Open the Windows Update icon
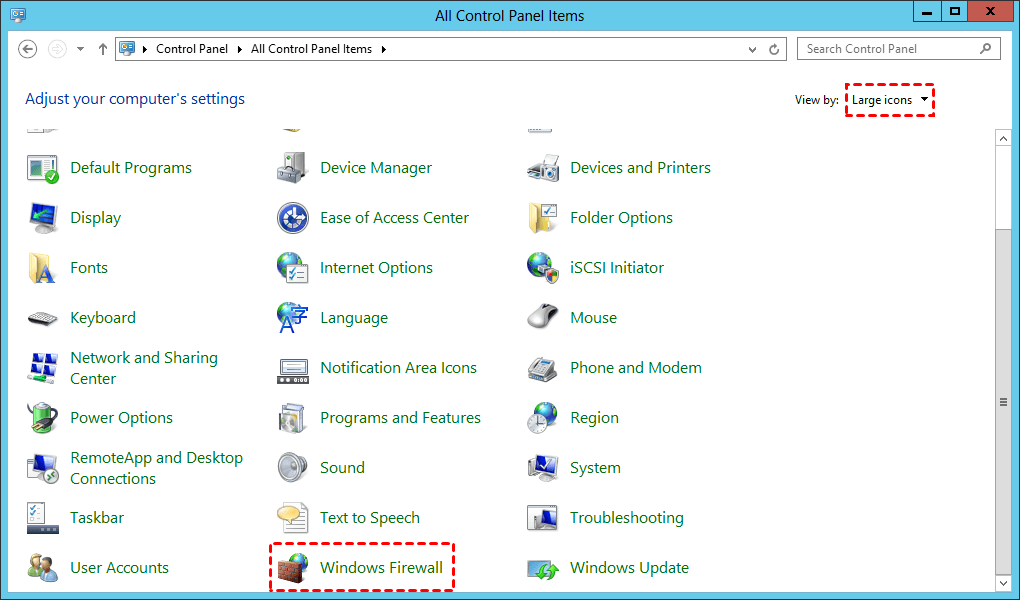This screenshot has width=1020, height=600. click(x=542, y=568)
